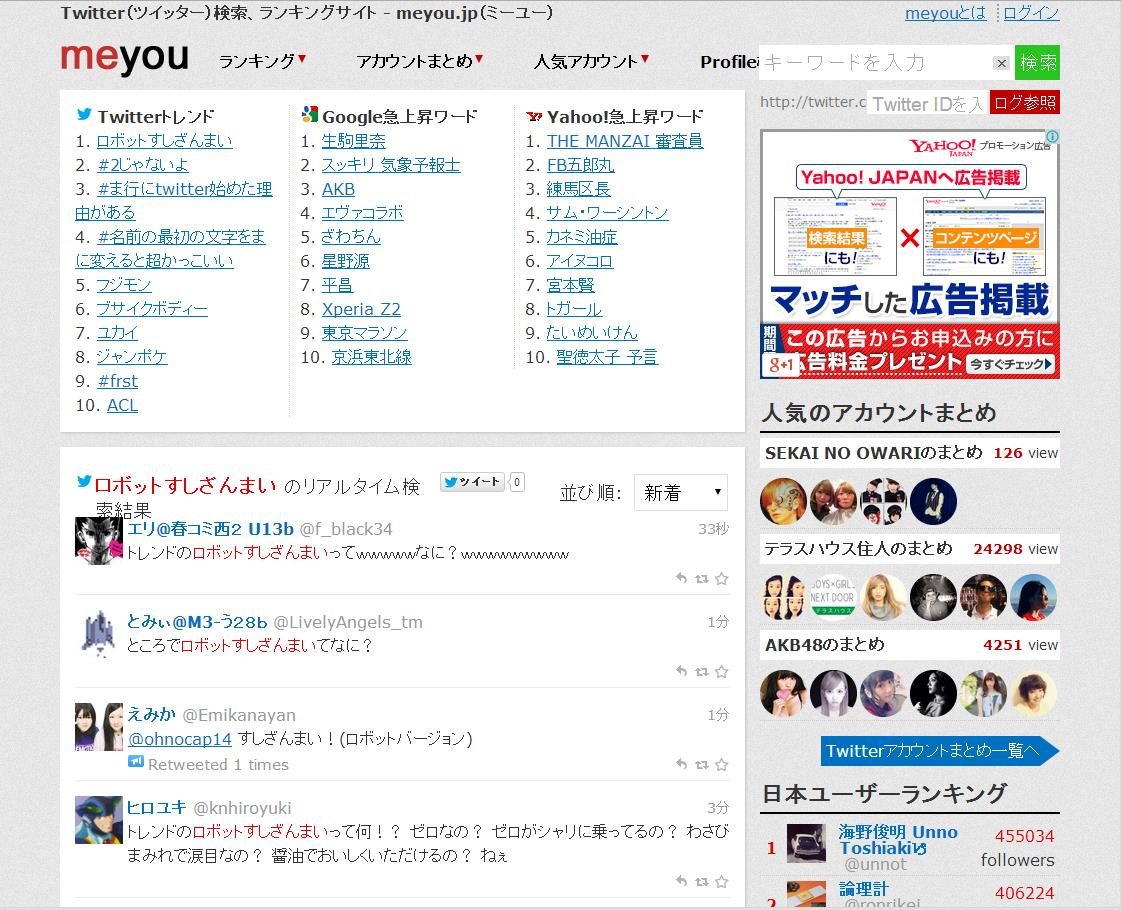
Task: Click the first SEKAI NO OWARI member avatar
Action: point(783,501)
